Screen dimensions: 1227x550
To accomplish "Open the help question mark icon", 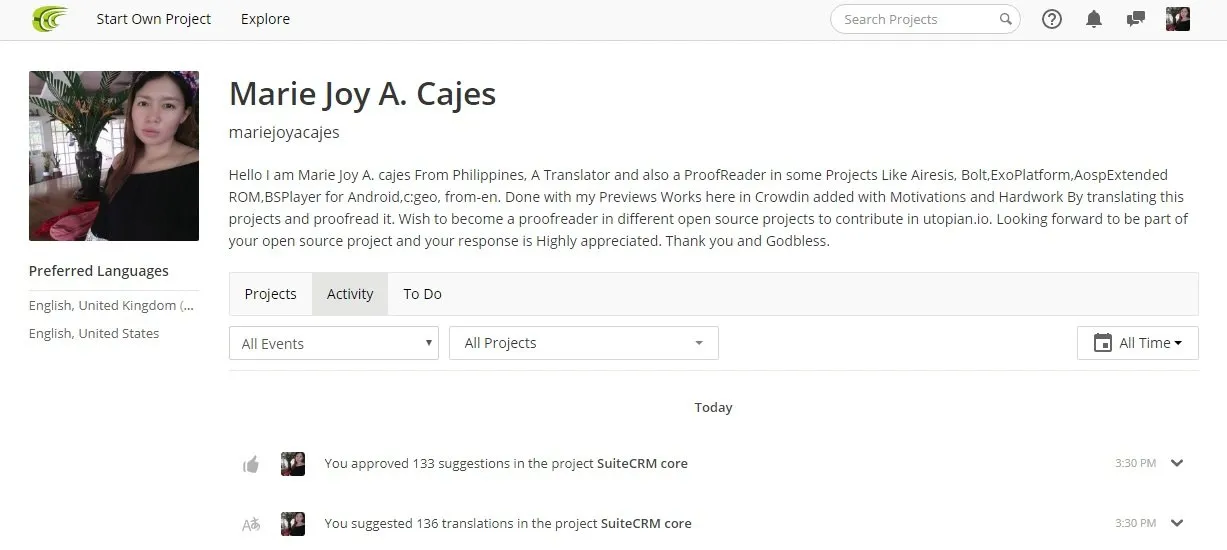I will [1052, 19].
